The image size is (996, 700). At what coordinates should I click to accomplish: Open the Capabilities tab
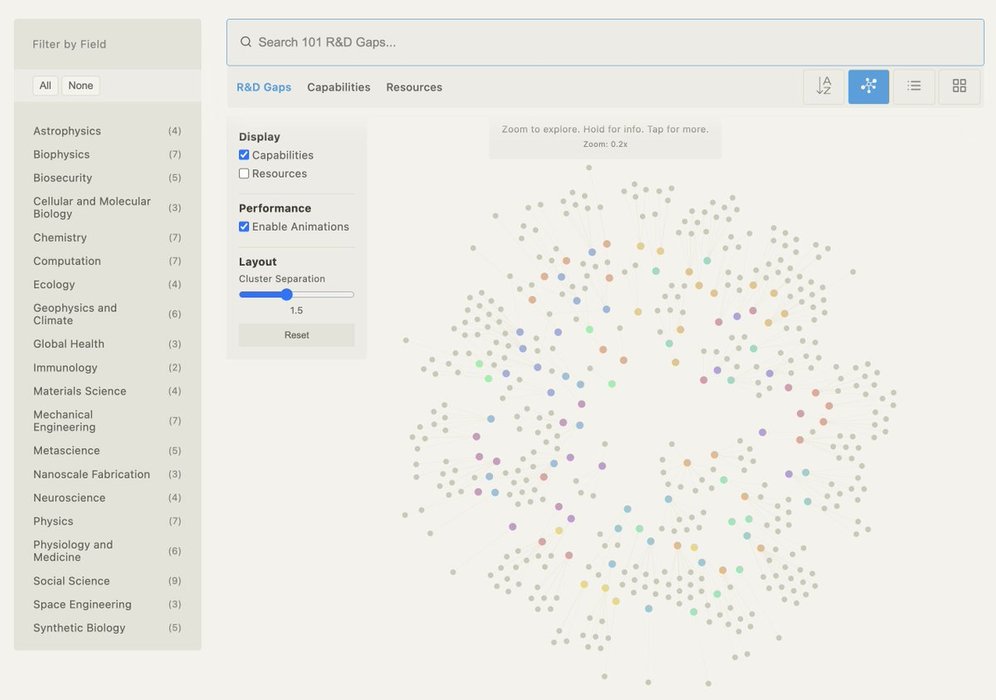pos(338,88)
